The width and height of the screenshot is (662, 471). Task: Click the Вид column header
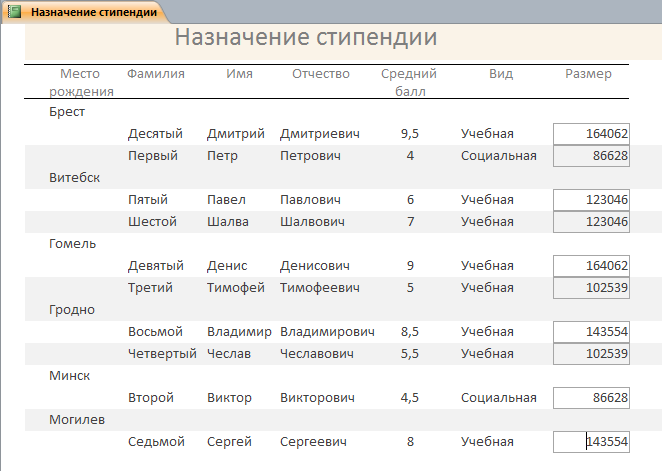coord(501,74)
